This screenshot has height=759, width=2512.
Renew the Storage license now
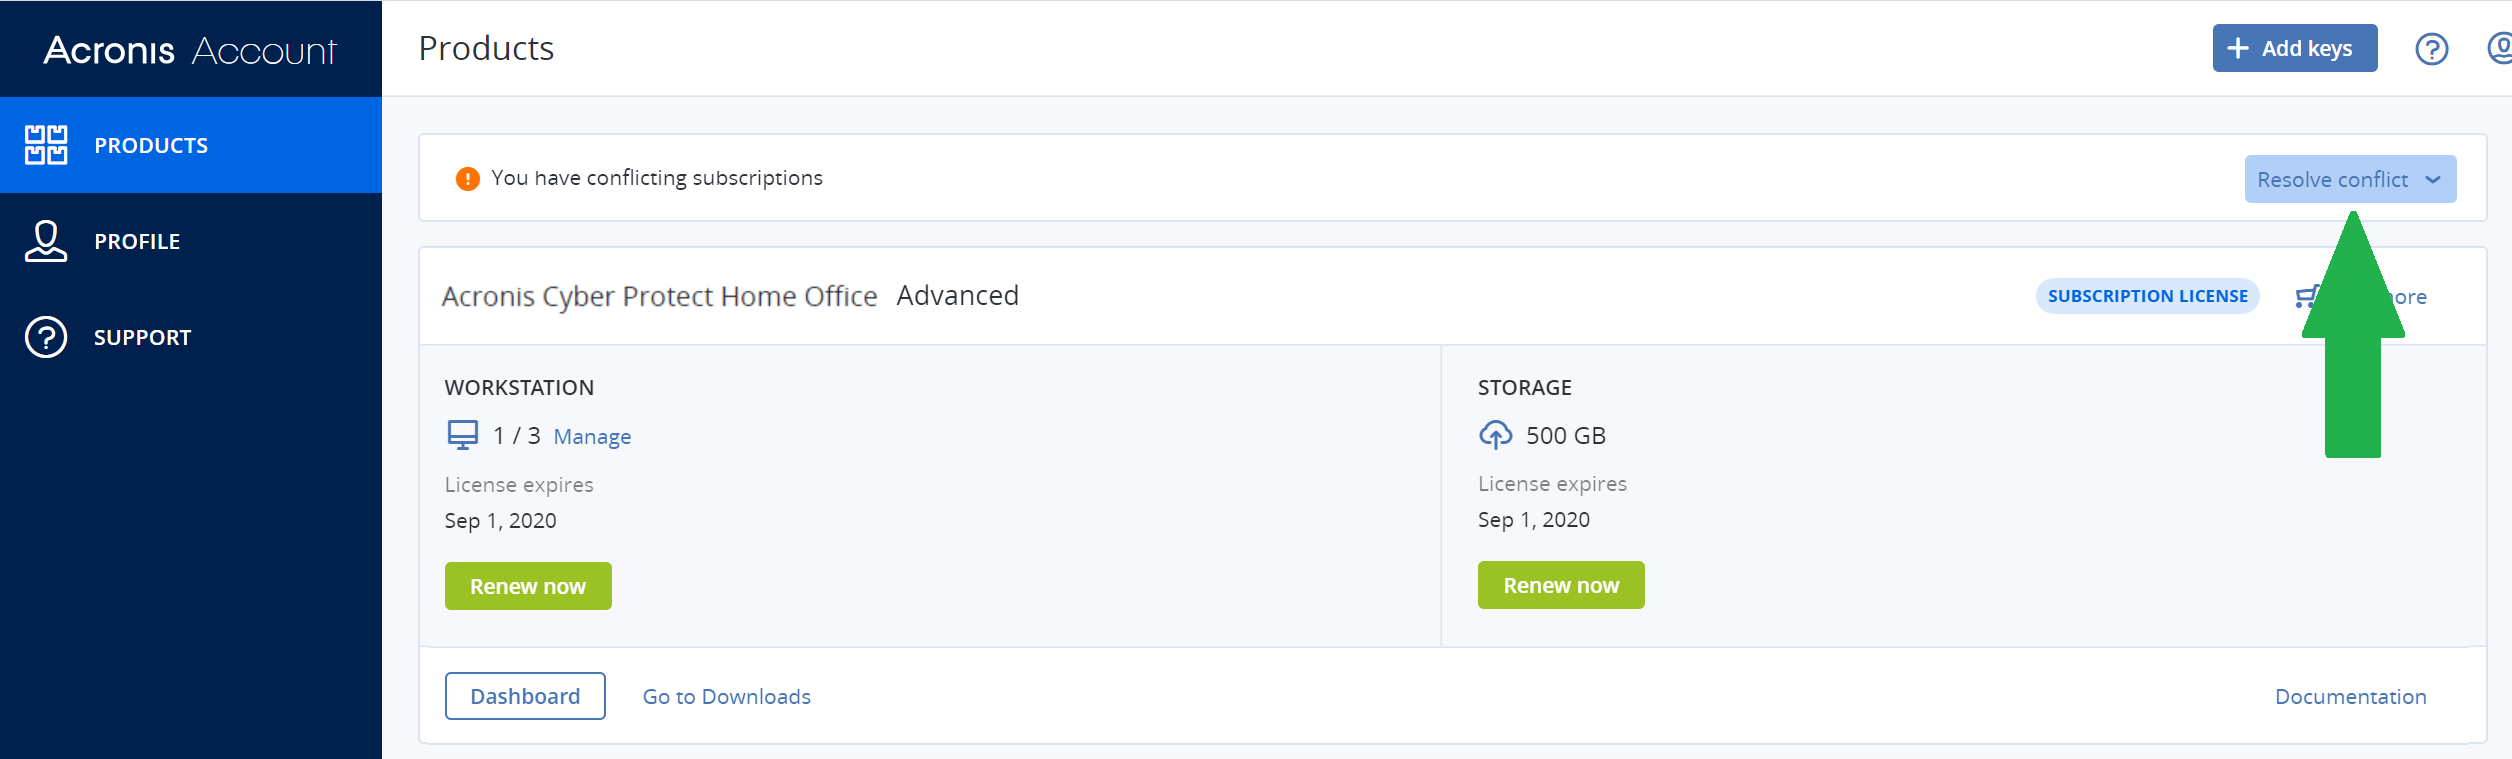click(x=1560, y=585)
